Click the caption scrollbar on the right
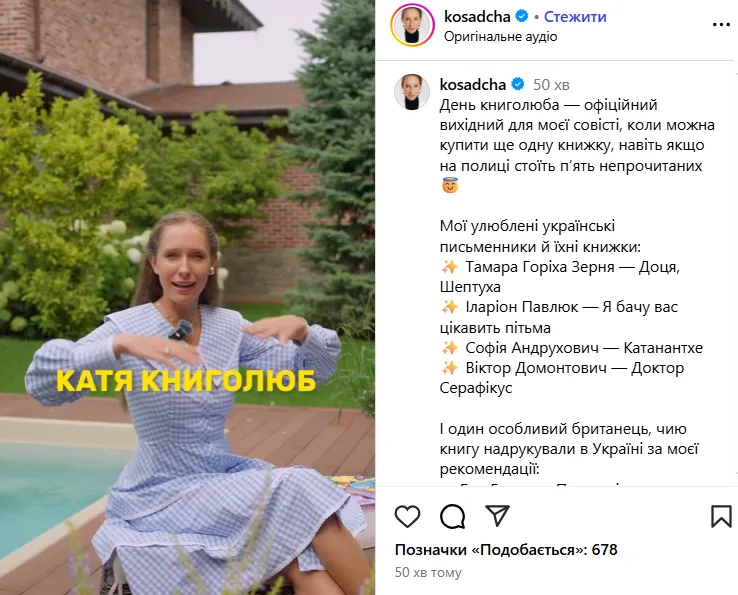This screenshot has width=738, height=595. coord(736,273)
